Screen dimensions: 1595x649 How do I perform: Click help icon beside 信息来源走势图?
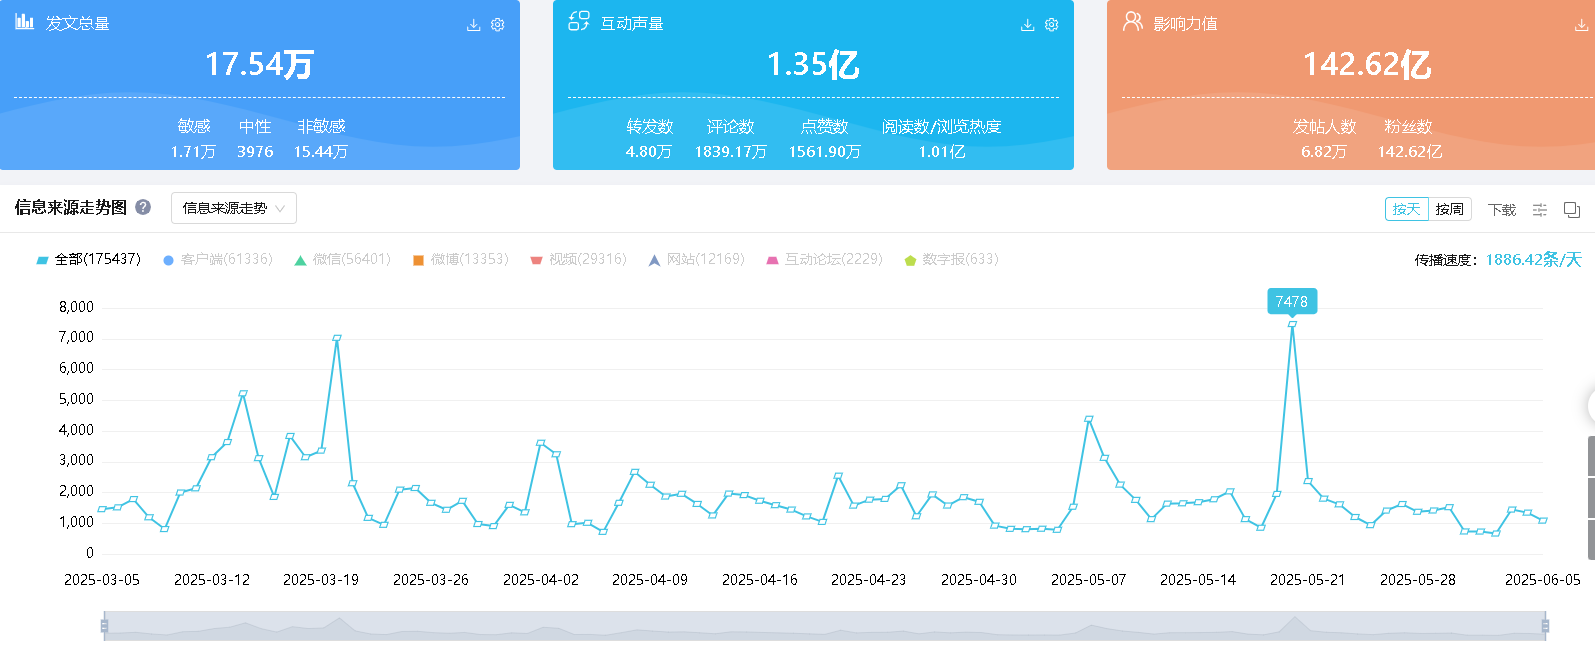143,208
